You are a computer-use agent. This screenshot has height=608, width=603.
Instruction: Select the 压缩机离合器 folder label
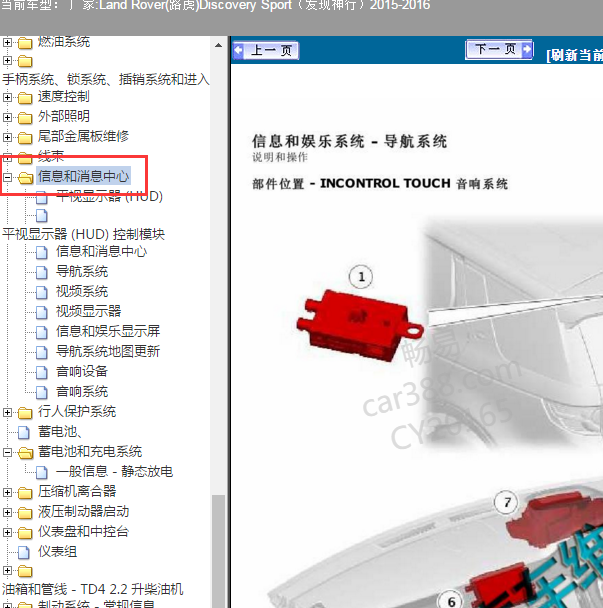(x=77, y=492)
